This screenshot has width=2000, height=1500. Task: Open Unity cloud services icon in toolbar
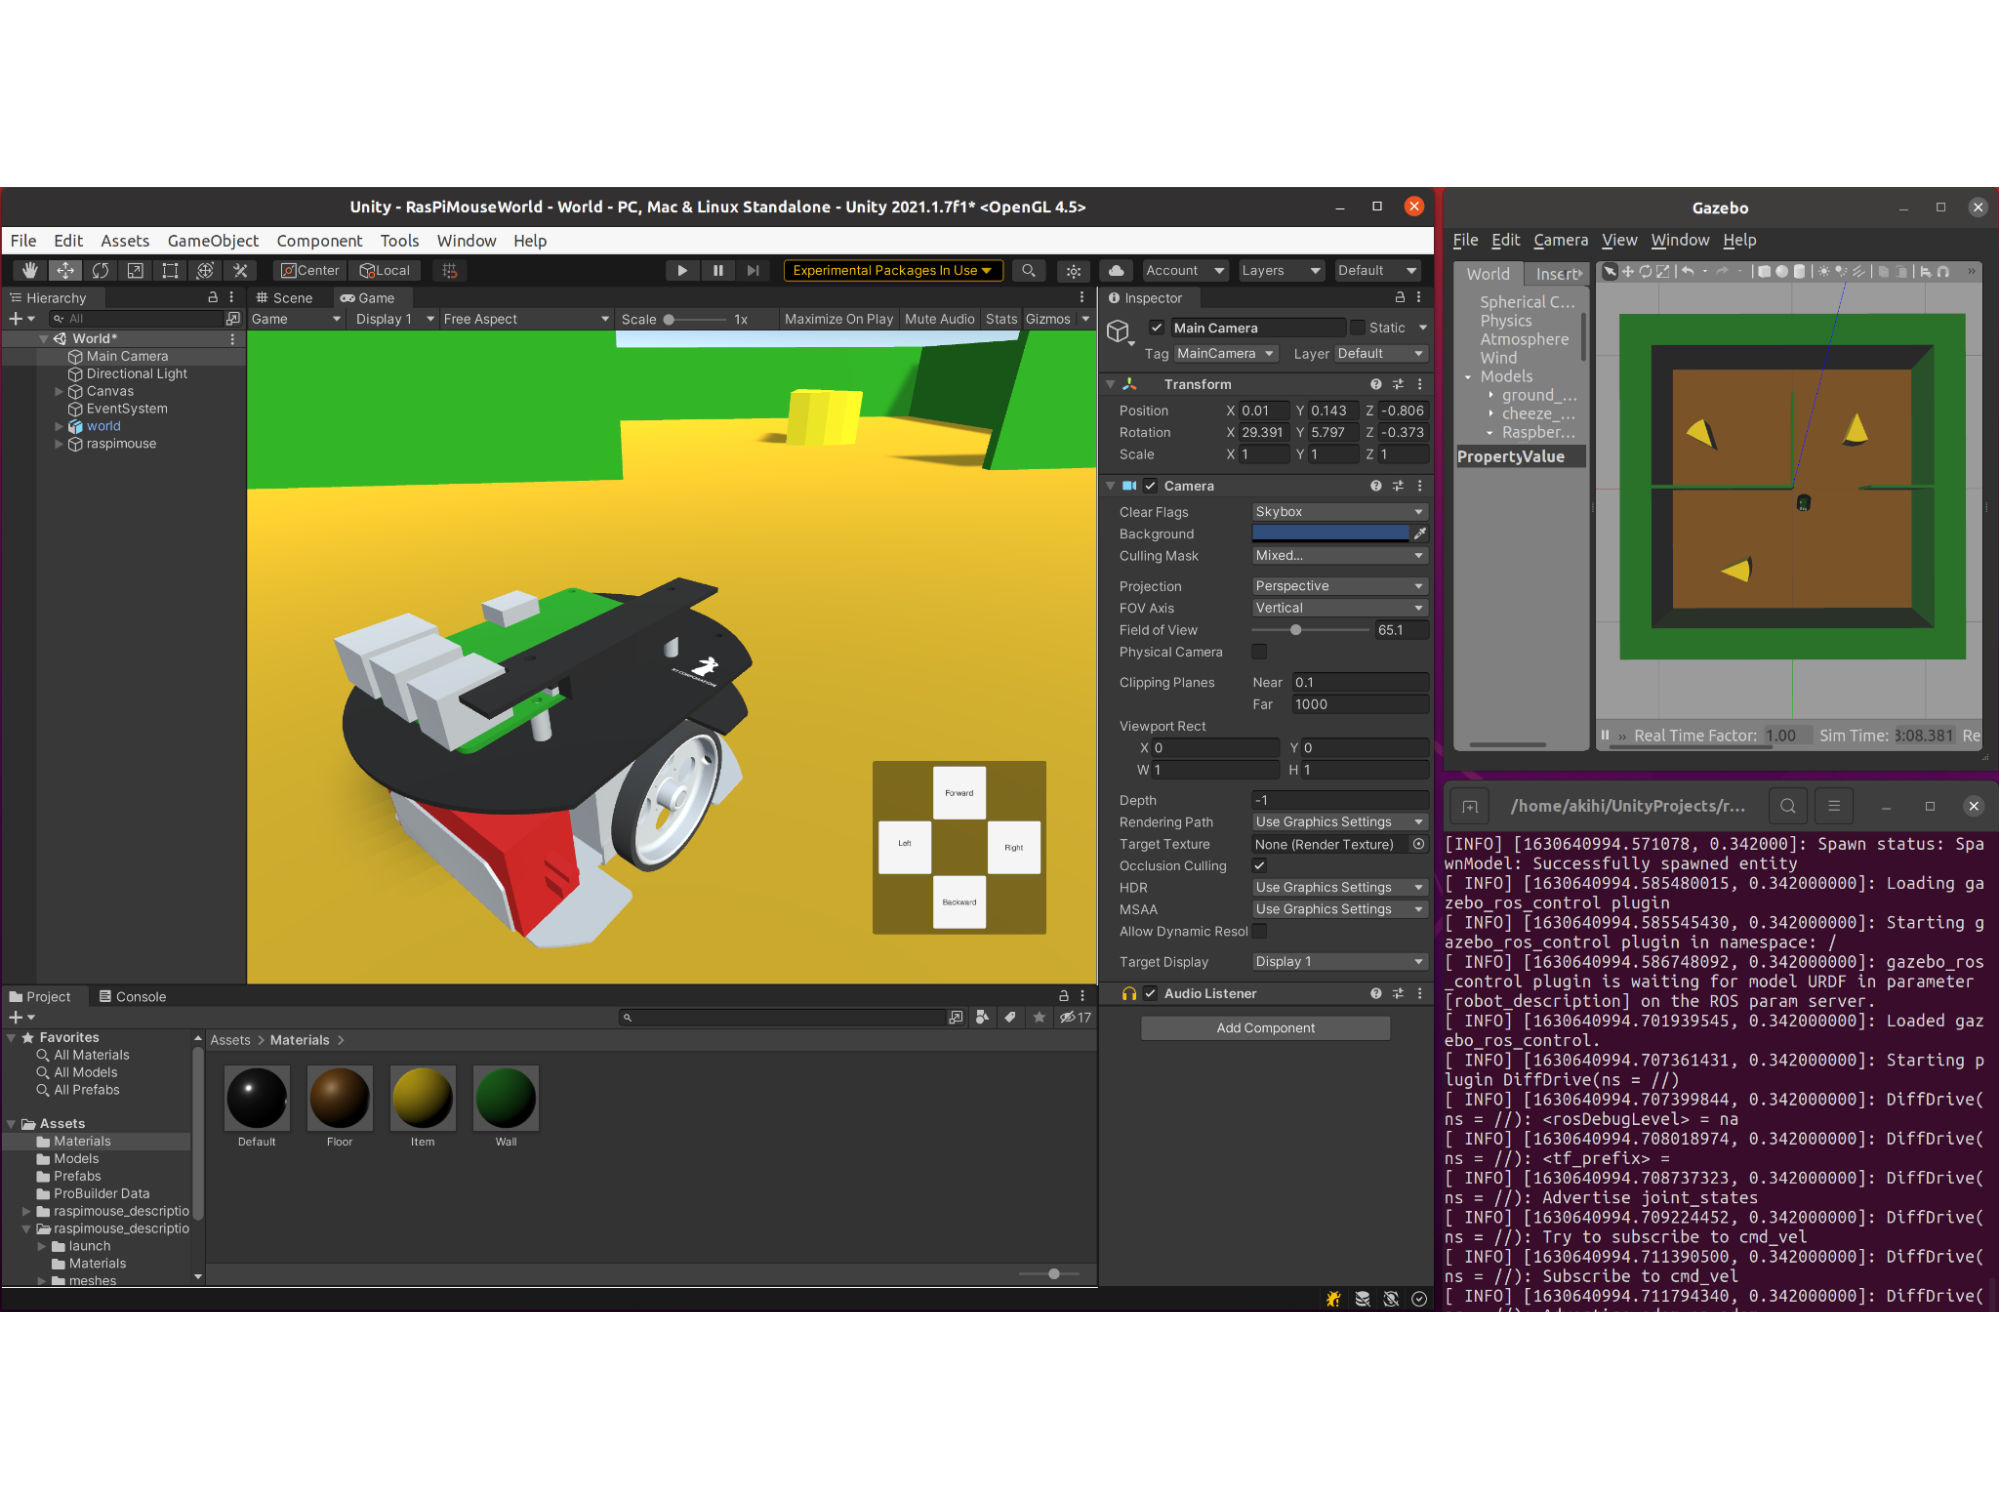coord(1118,270)
